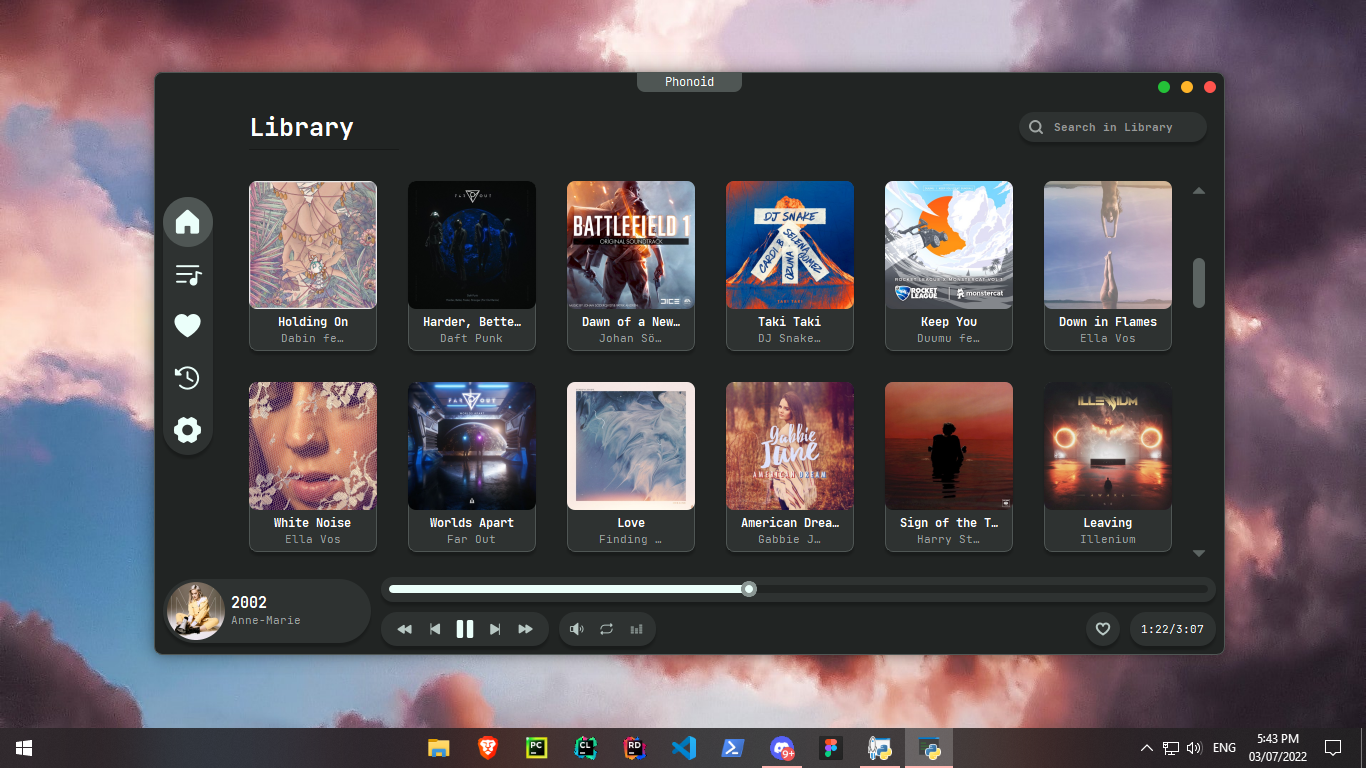This screenshot has width=1366, height=768.
Task: Toggle repeat mode
Action: point(606,629)
